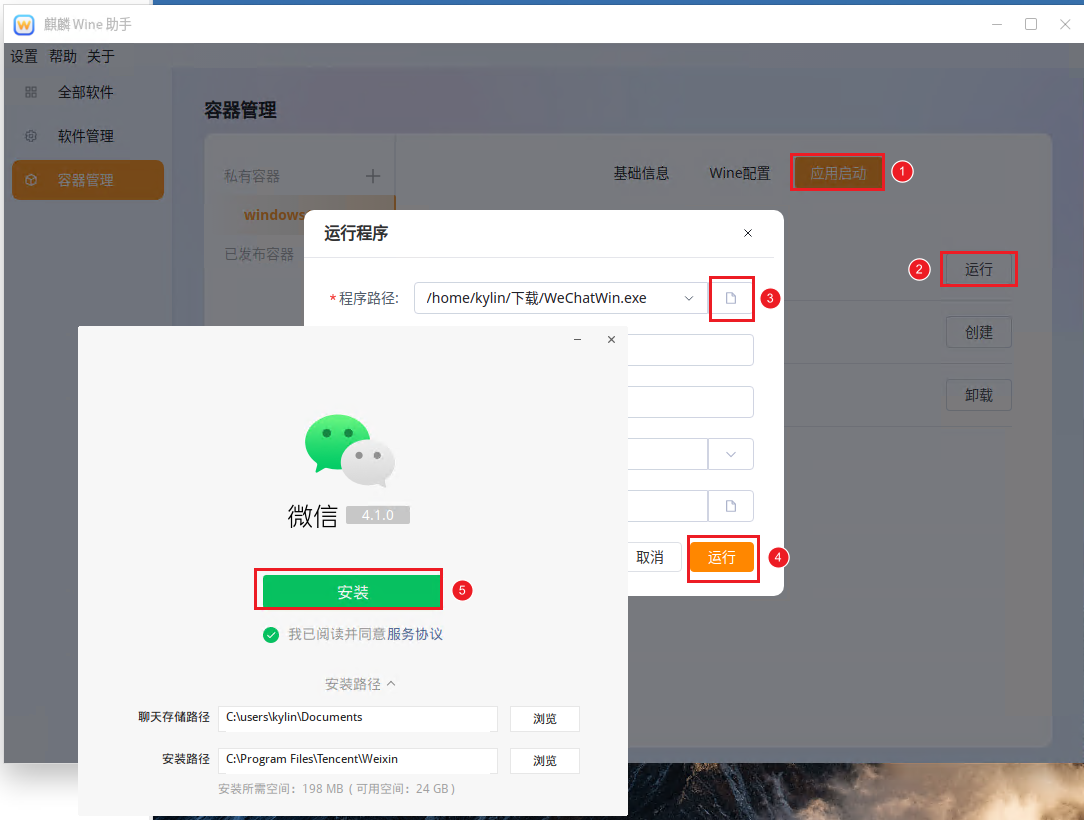Click the WeChat logo in installer
The image size is (1084, 820).
coord(350,449)
